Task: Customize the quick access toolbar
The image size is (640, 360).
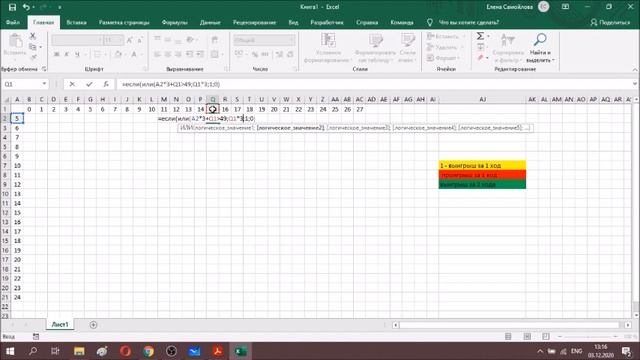Action: click(60, 7)
